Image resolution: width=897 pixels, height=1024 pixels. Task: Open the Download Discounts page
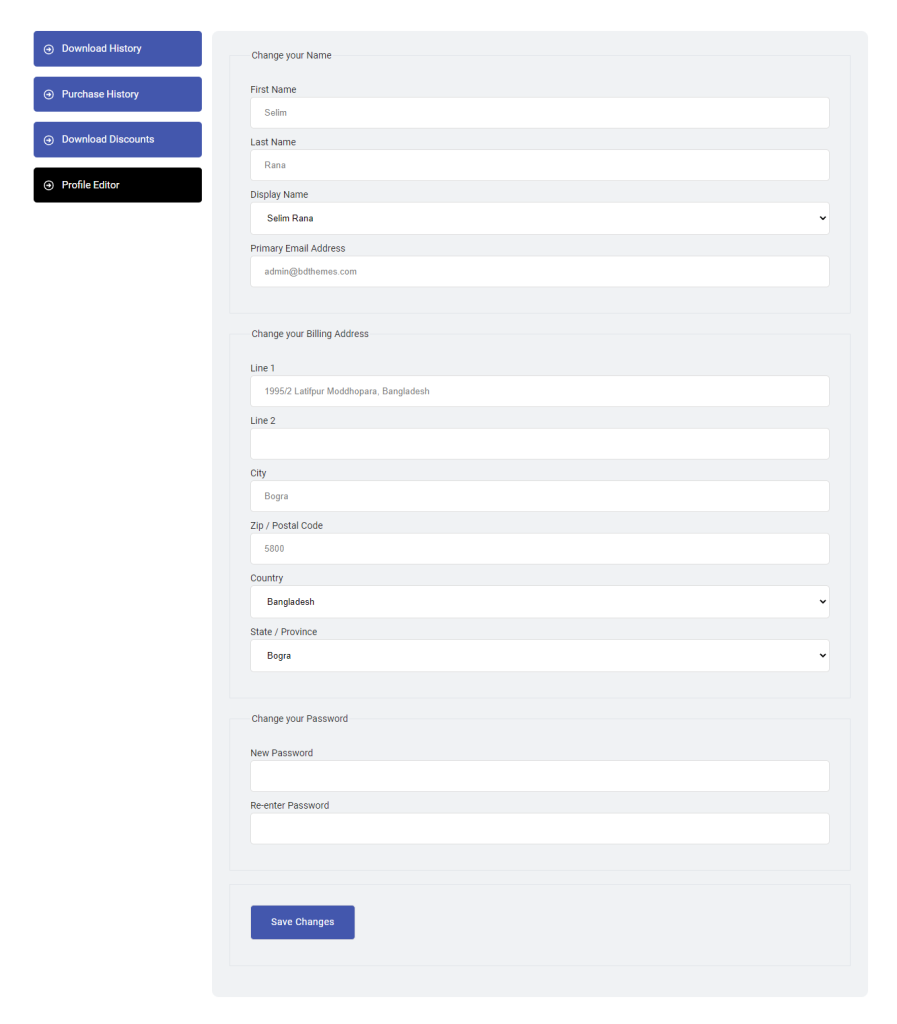point(117,139)
